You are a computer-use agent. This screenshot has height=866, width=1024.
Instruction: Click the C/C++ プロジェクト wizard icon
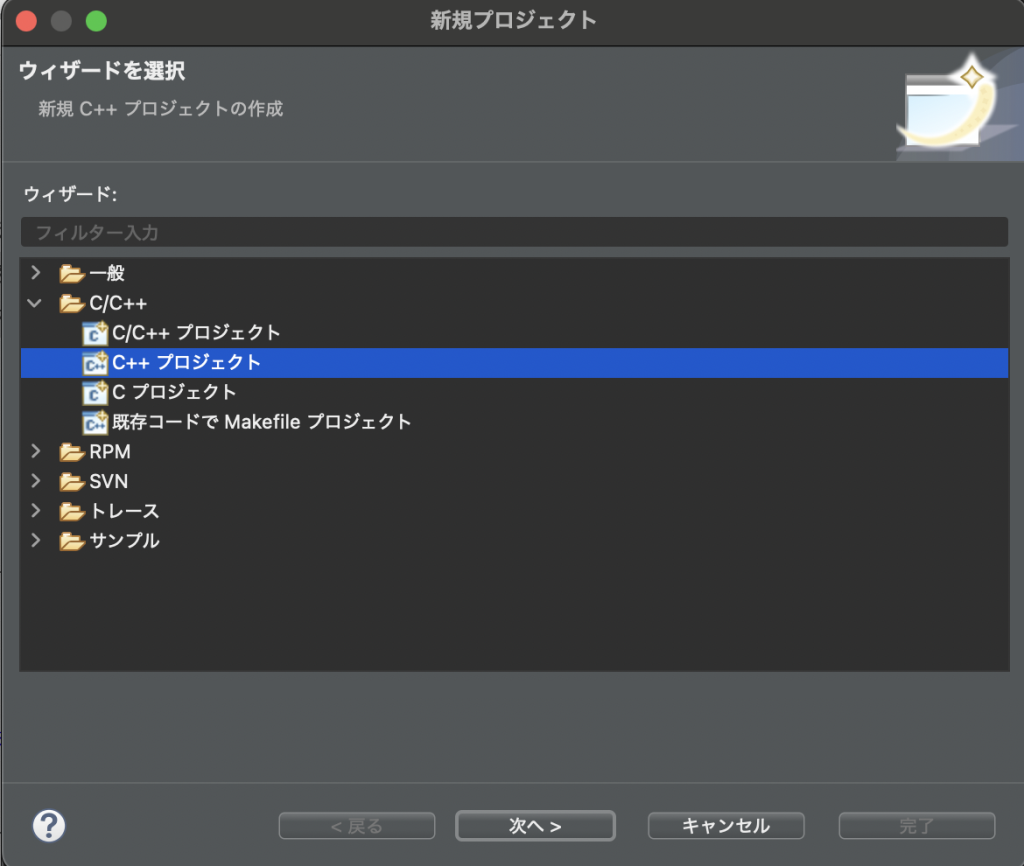[x=95, y=333]
